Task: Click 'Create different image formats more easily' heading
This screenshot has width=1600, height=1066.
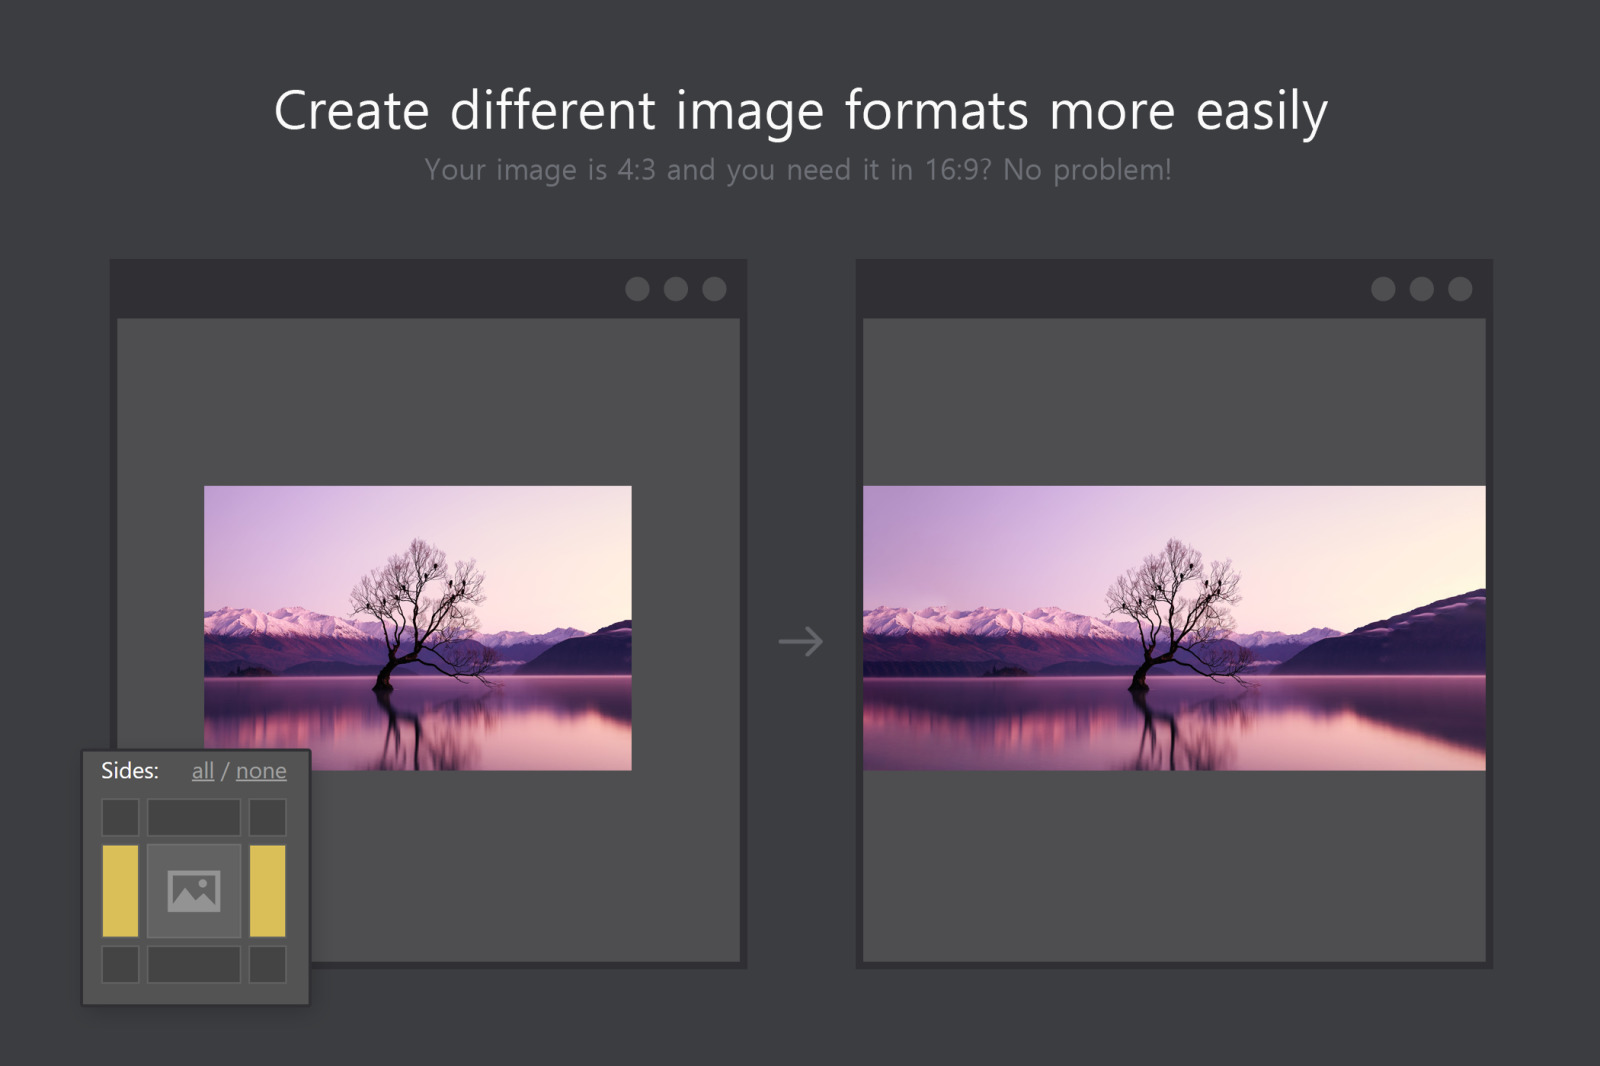Action: (801, 111)
